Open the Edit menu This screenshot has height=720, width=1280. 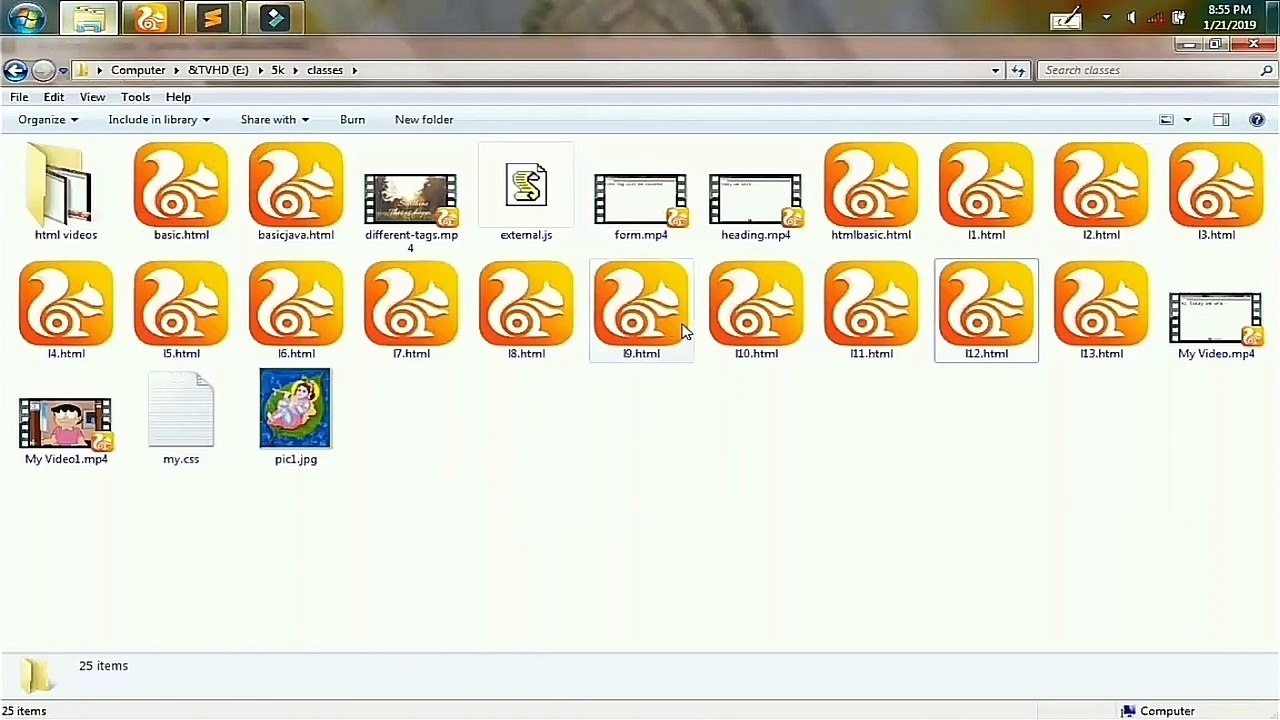54,97
